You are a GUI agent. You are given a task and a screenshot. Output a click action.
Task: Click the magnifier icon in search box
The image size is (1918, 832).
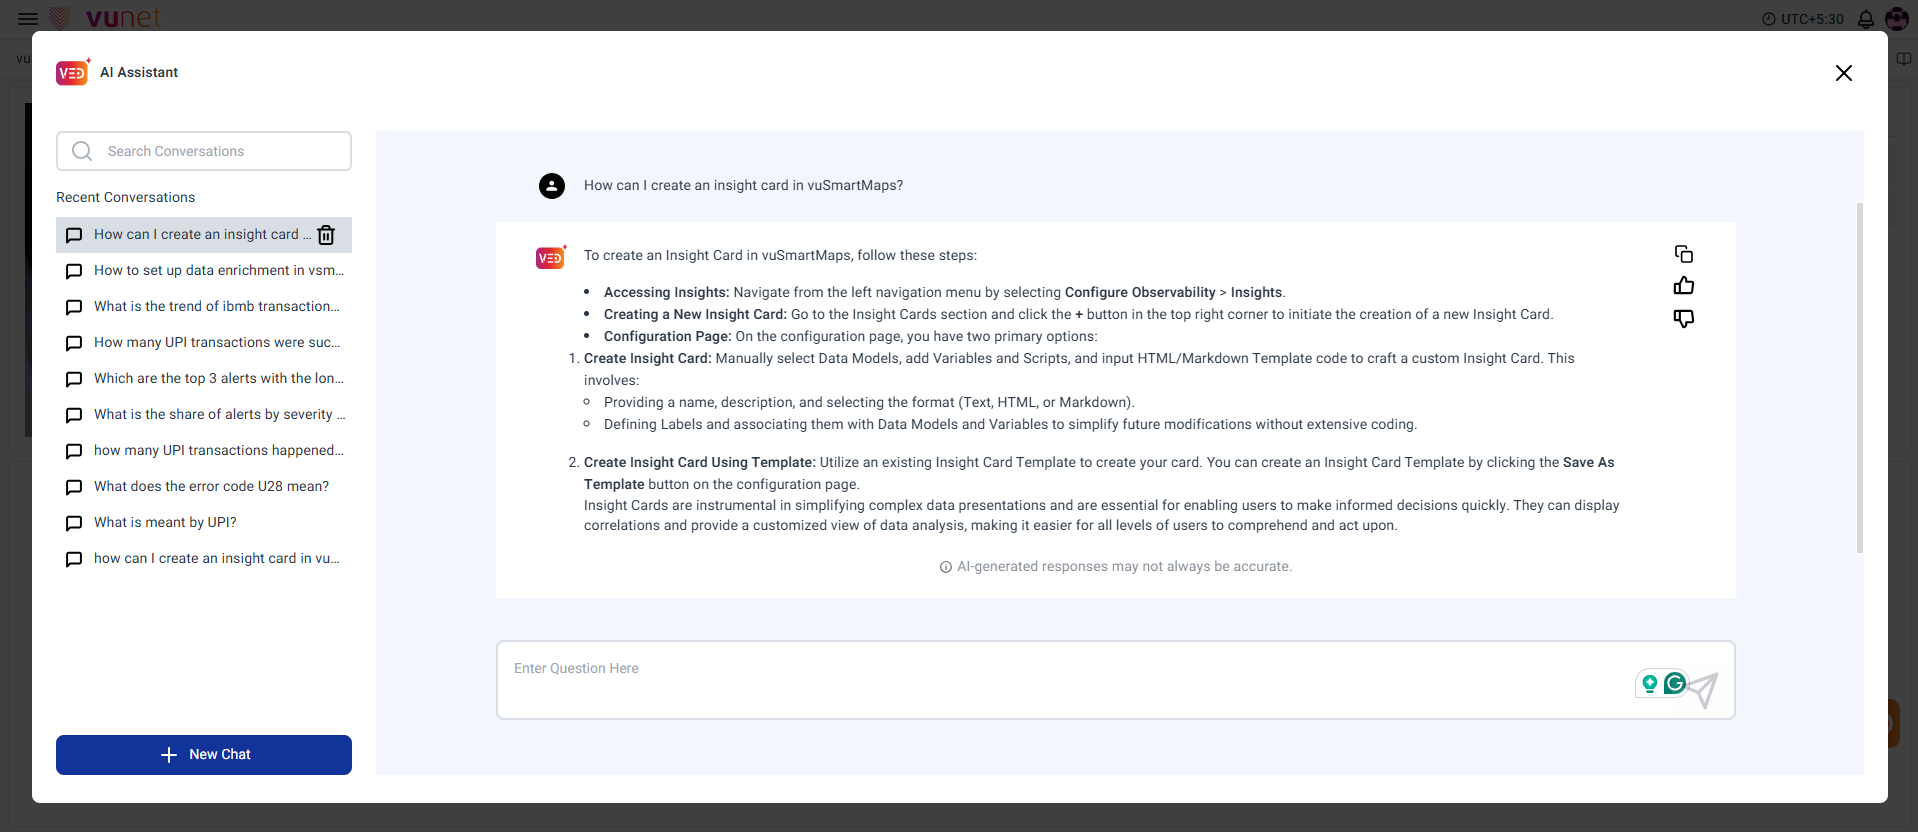pos(82,151)
